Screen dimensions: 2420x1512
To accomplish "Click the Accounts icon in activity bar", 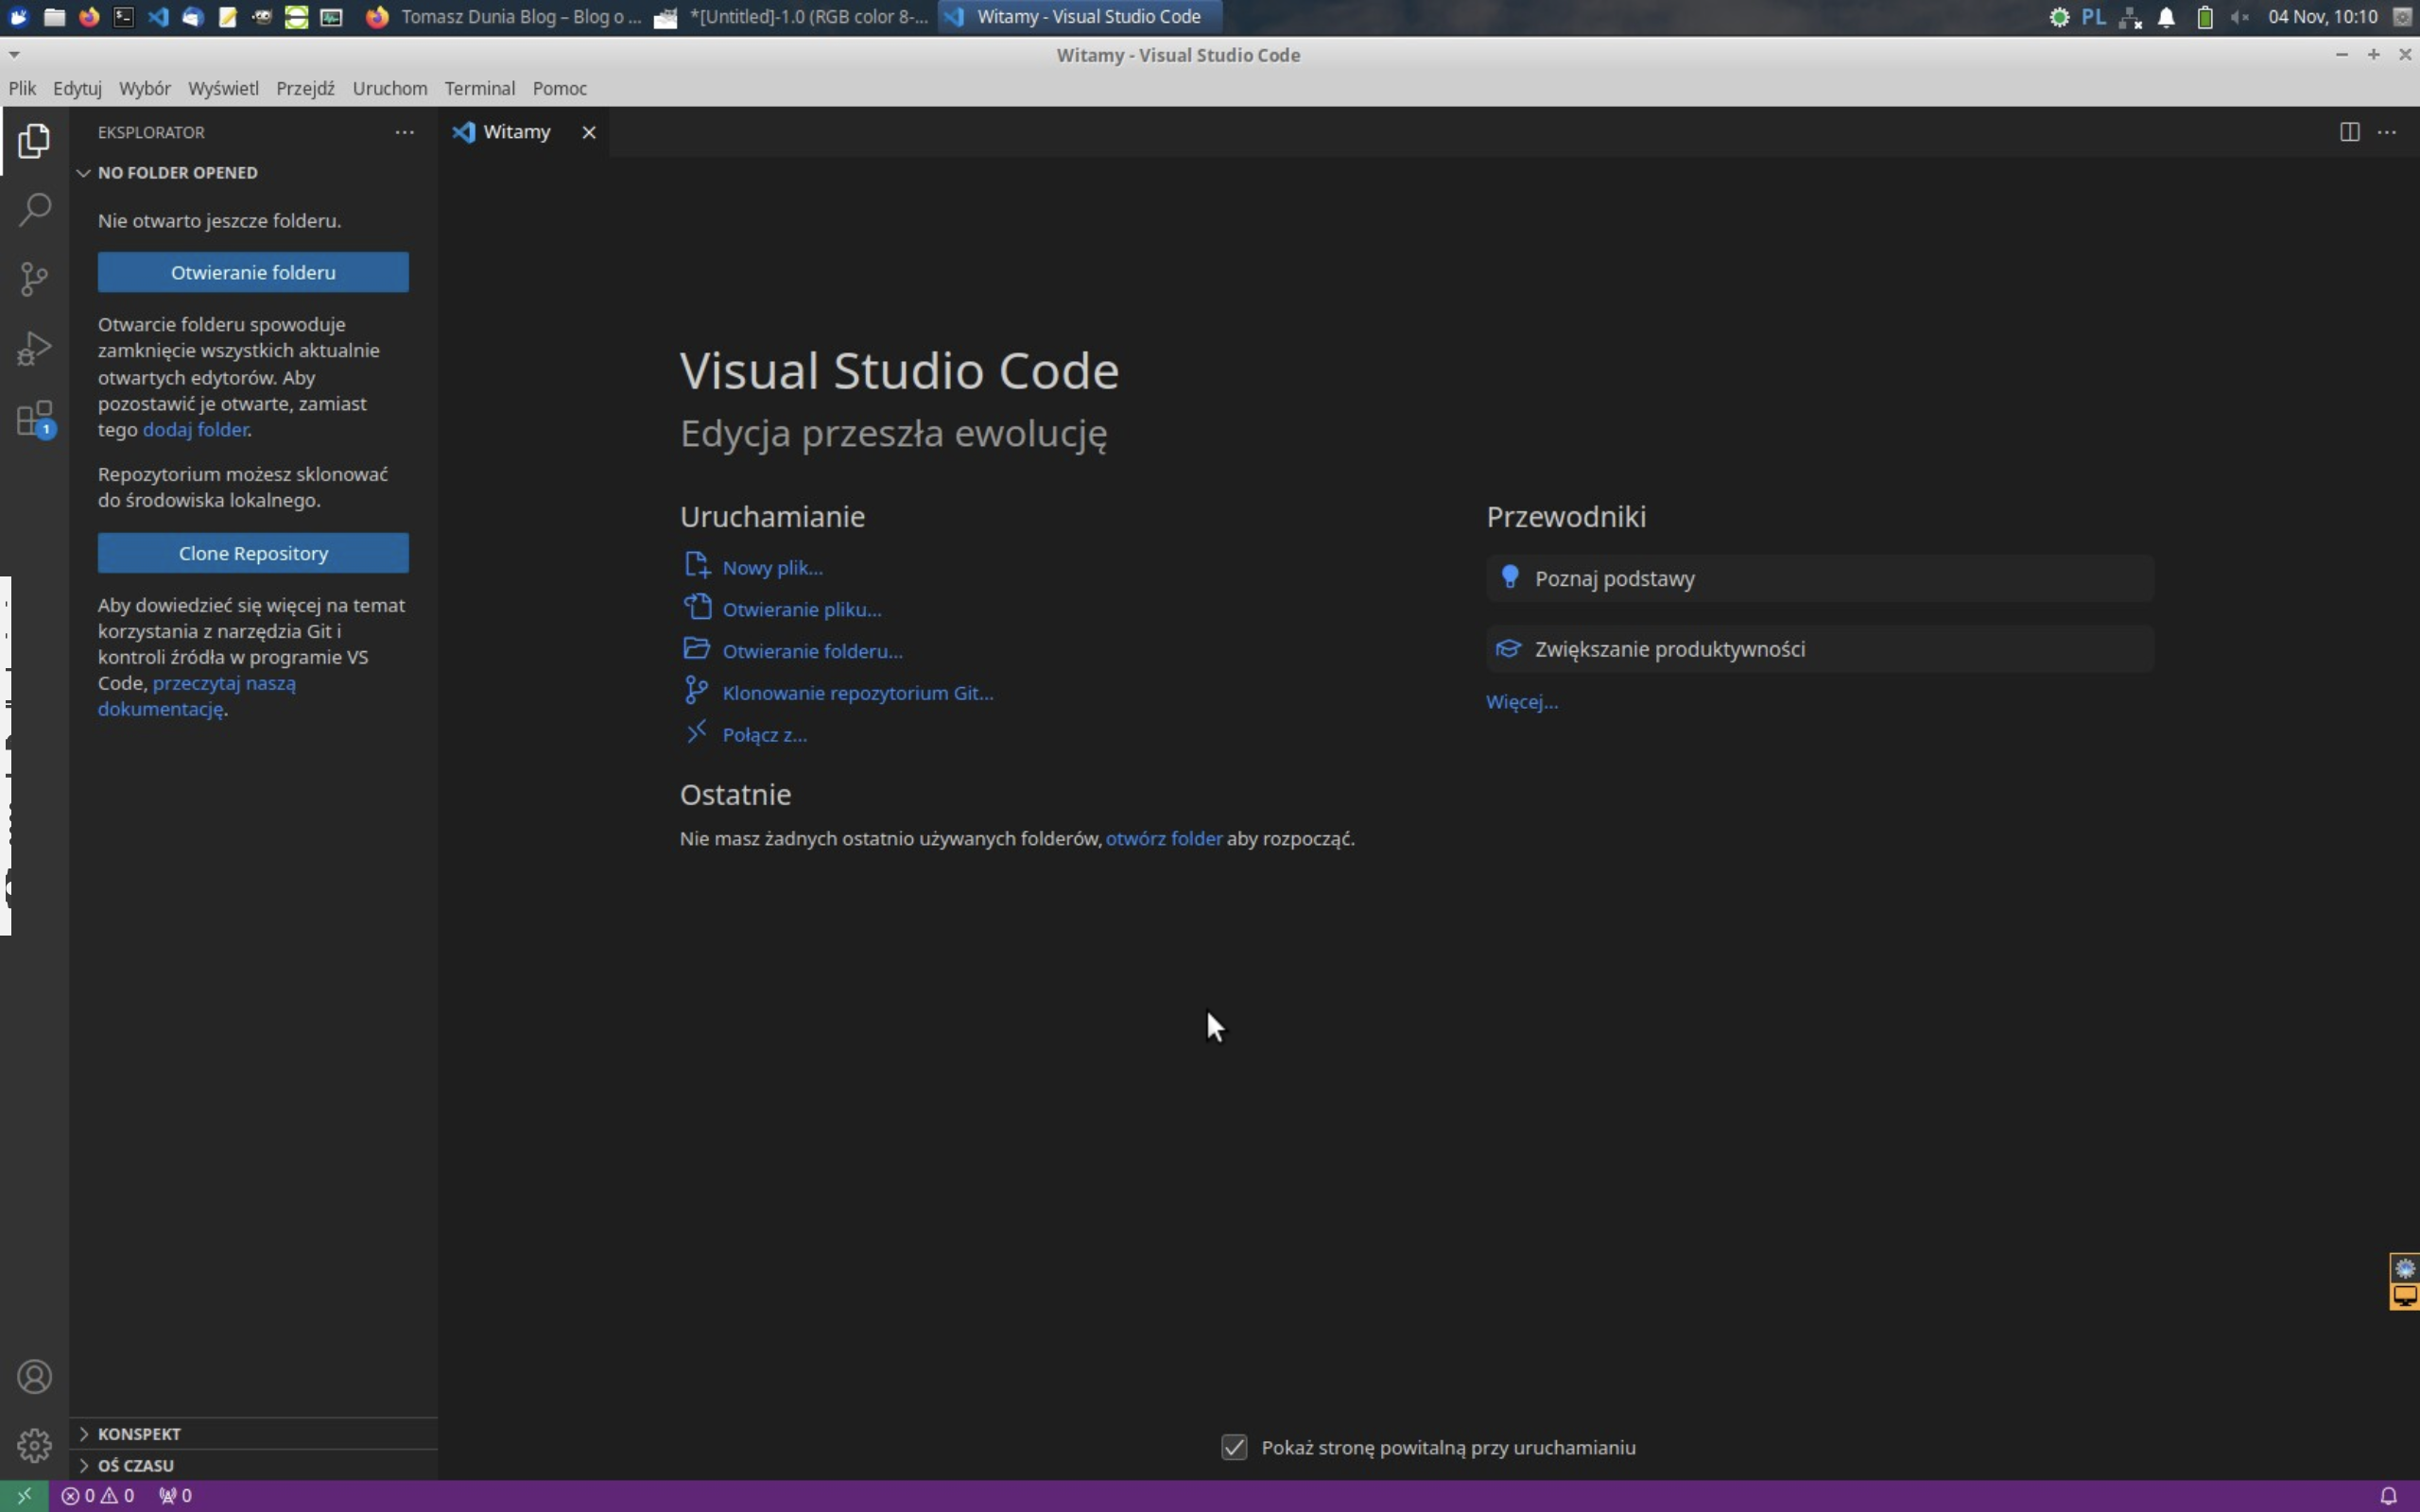I will 34,1377.
